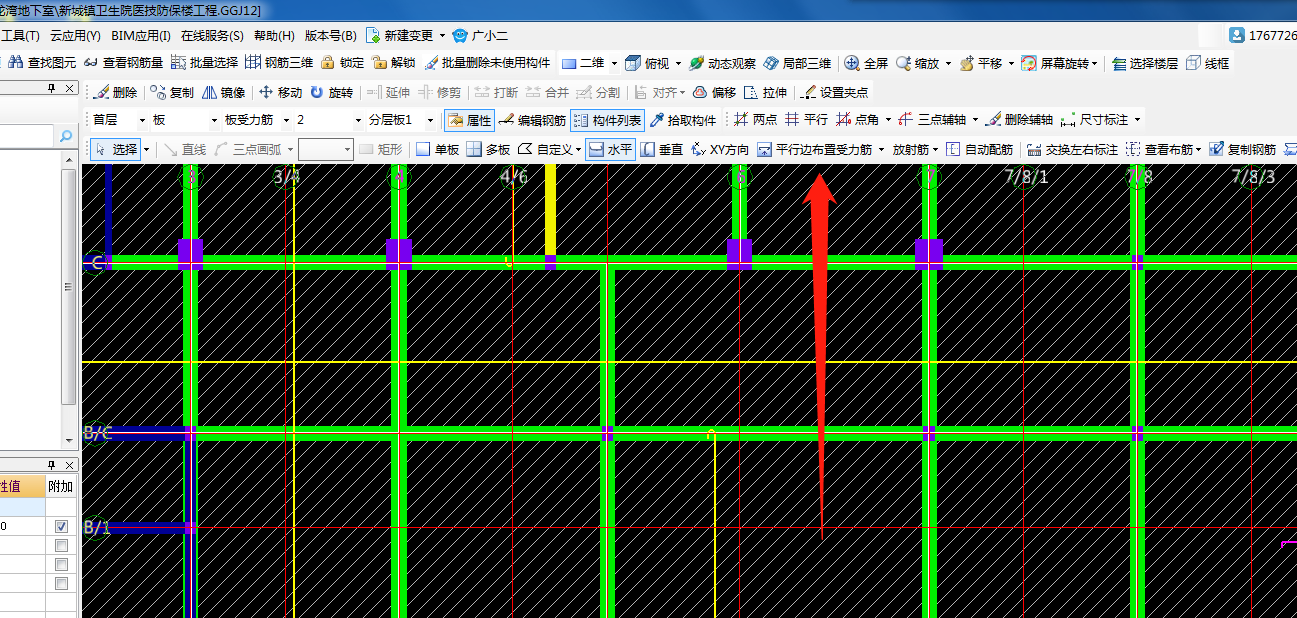Click the 删除辅轴 delete auxiliary axis tool
The height and width of the screenshot is (618, 1297).
1019,119
